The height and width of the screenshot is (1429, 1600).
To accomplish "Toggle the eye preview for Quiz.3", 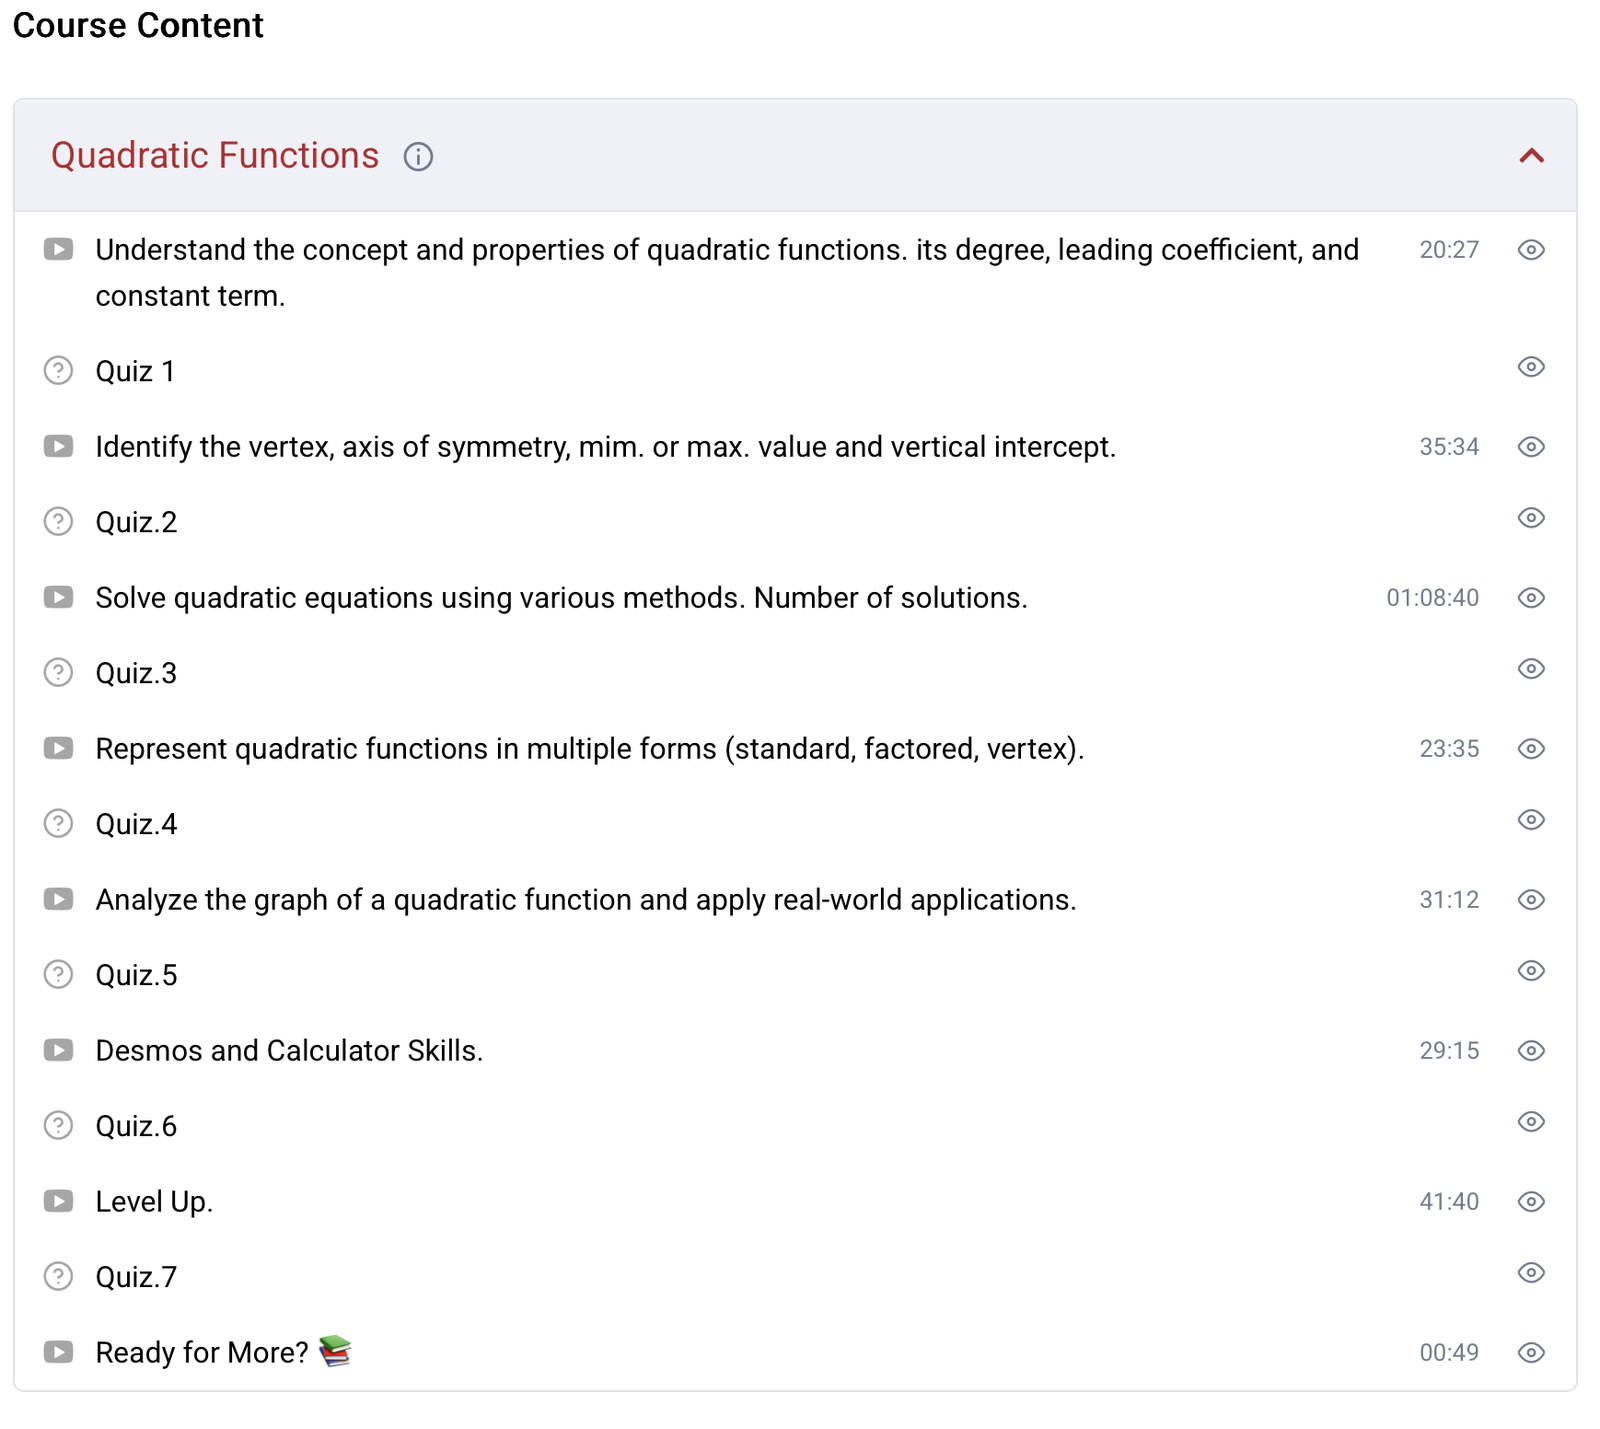I will coord(1531,669).
